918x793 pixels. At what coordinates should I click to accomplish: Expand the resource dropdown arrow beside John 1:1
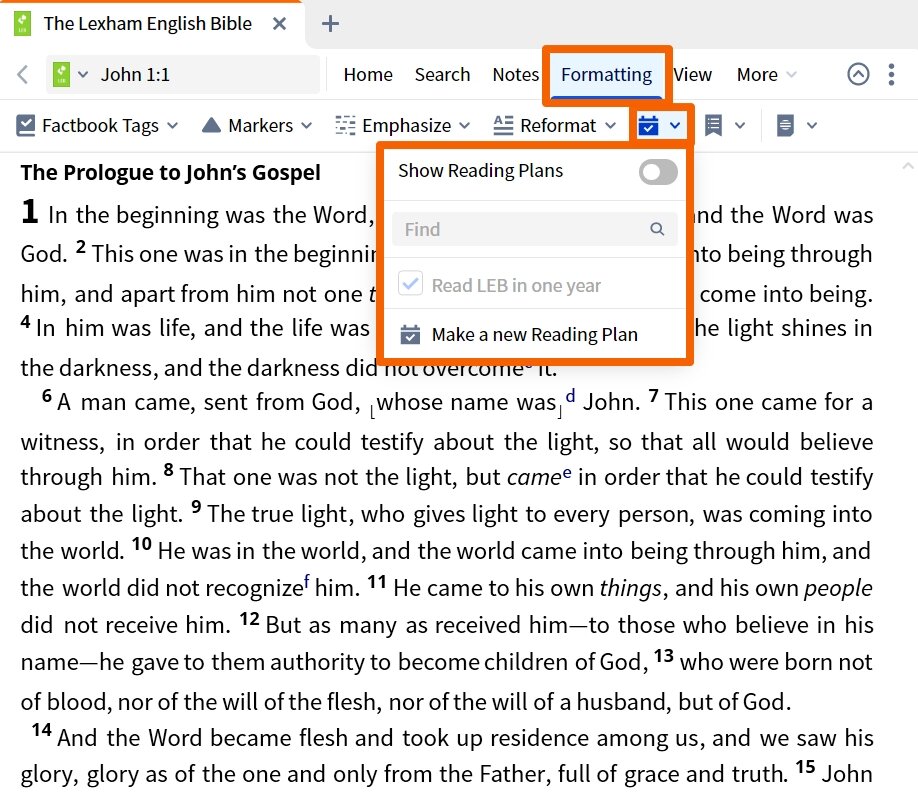[83, 74]
